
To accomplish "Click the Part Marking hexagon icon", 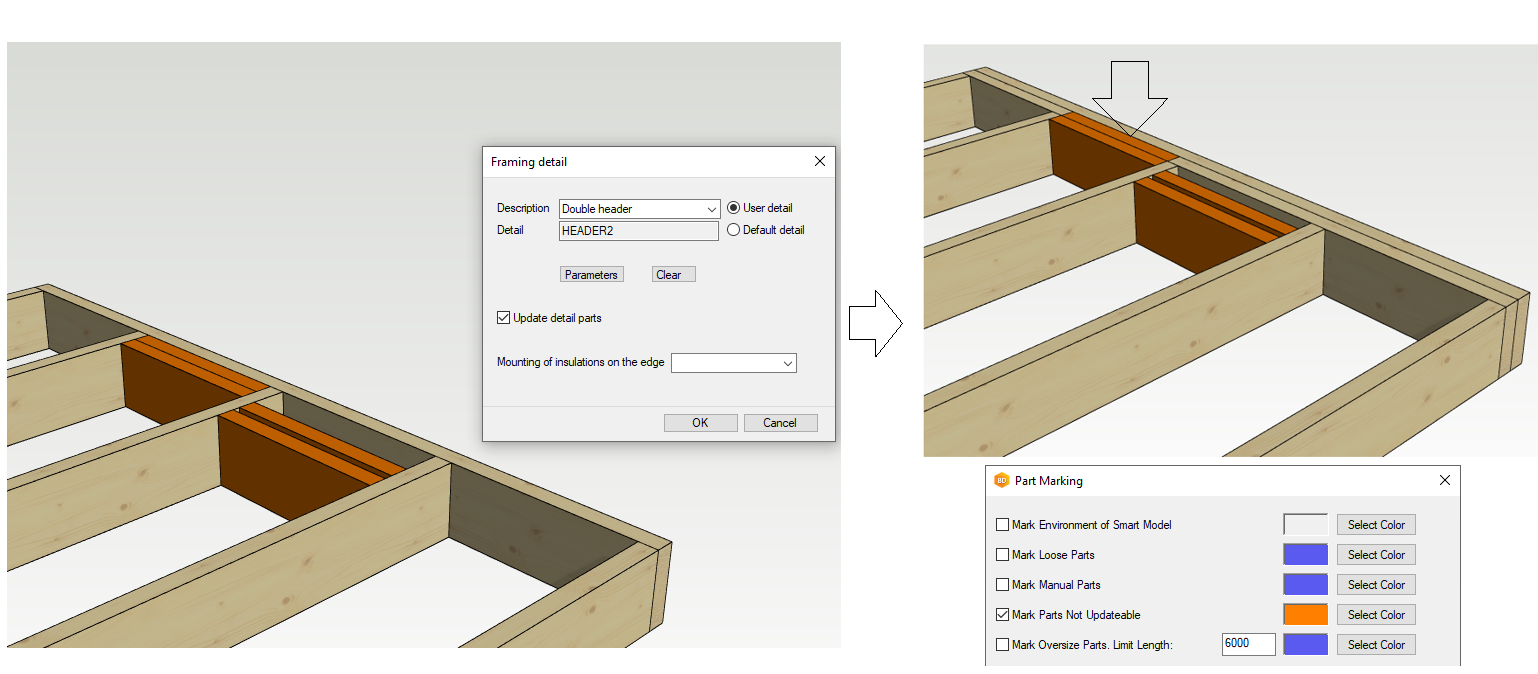I will 1001,481.
